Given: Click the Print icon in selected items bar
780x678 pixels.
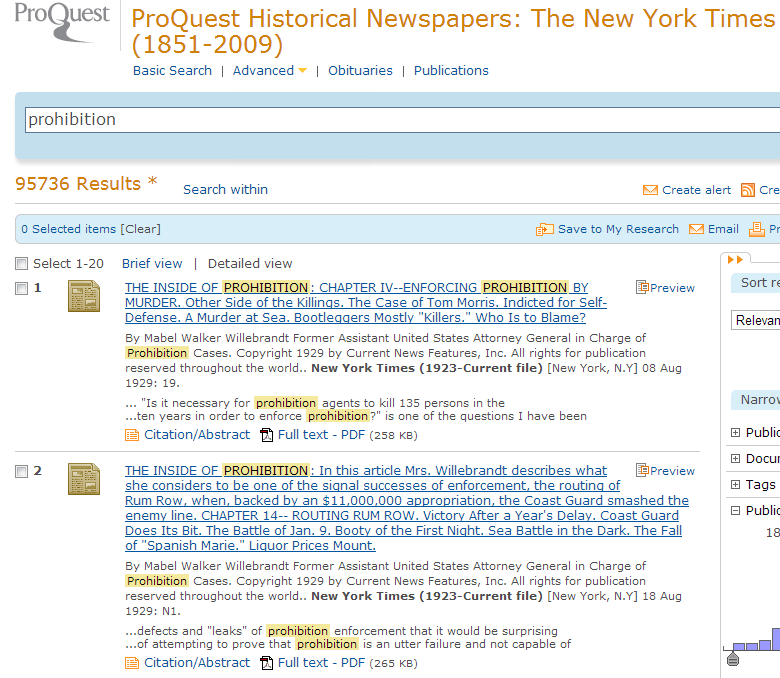Looking at the screenshot, I should 757,229.
